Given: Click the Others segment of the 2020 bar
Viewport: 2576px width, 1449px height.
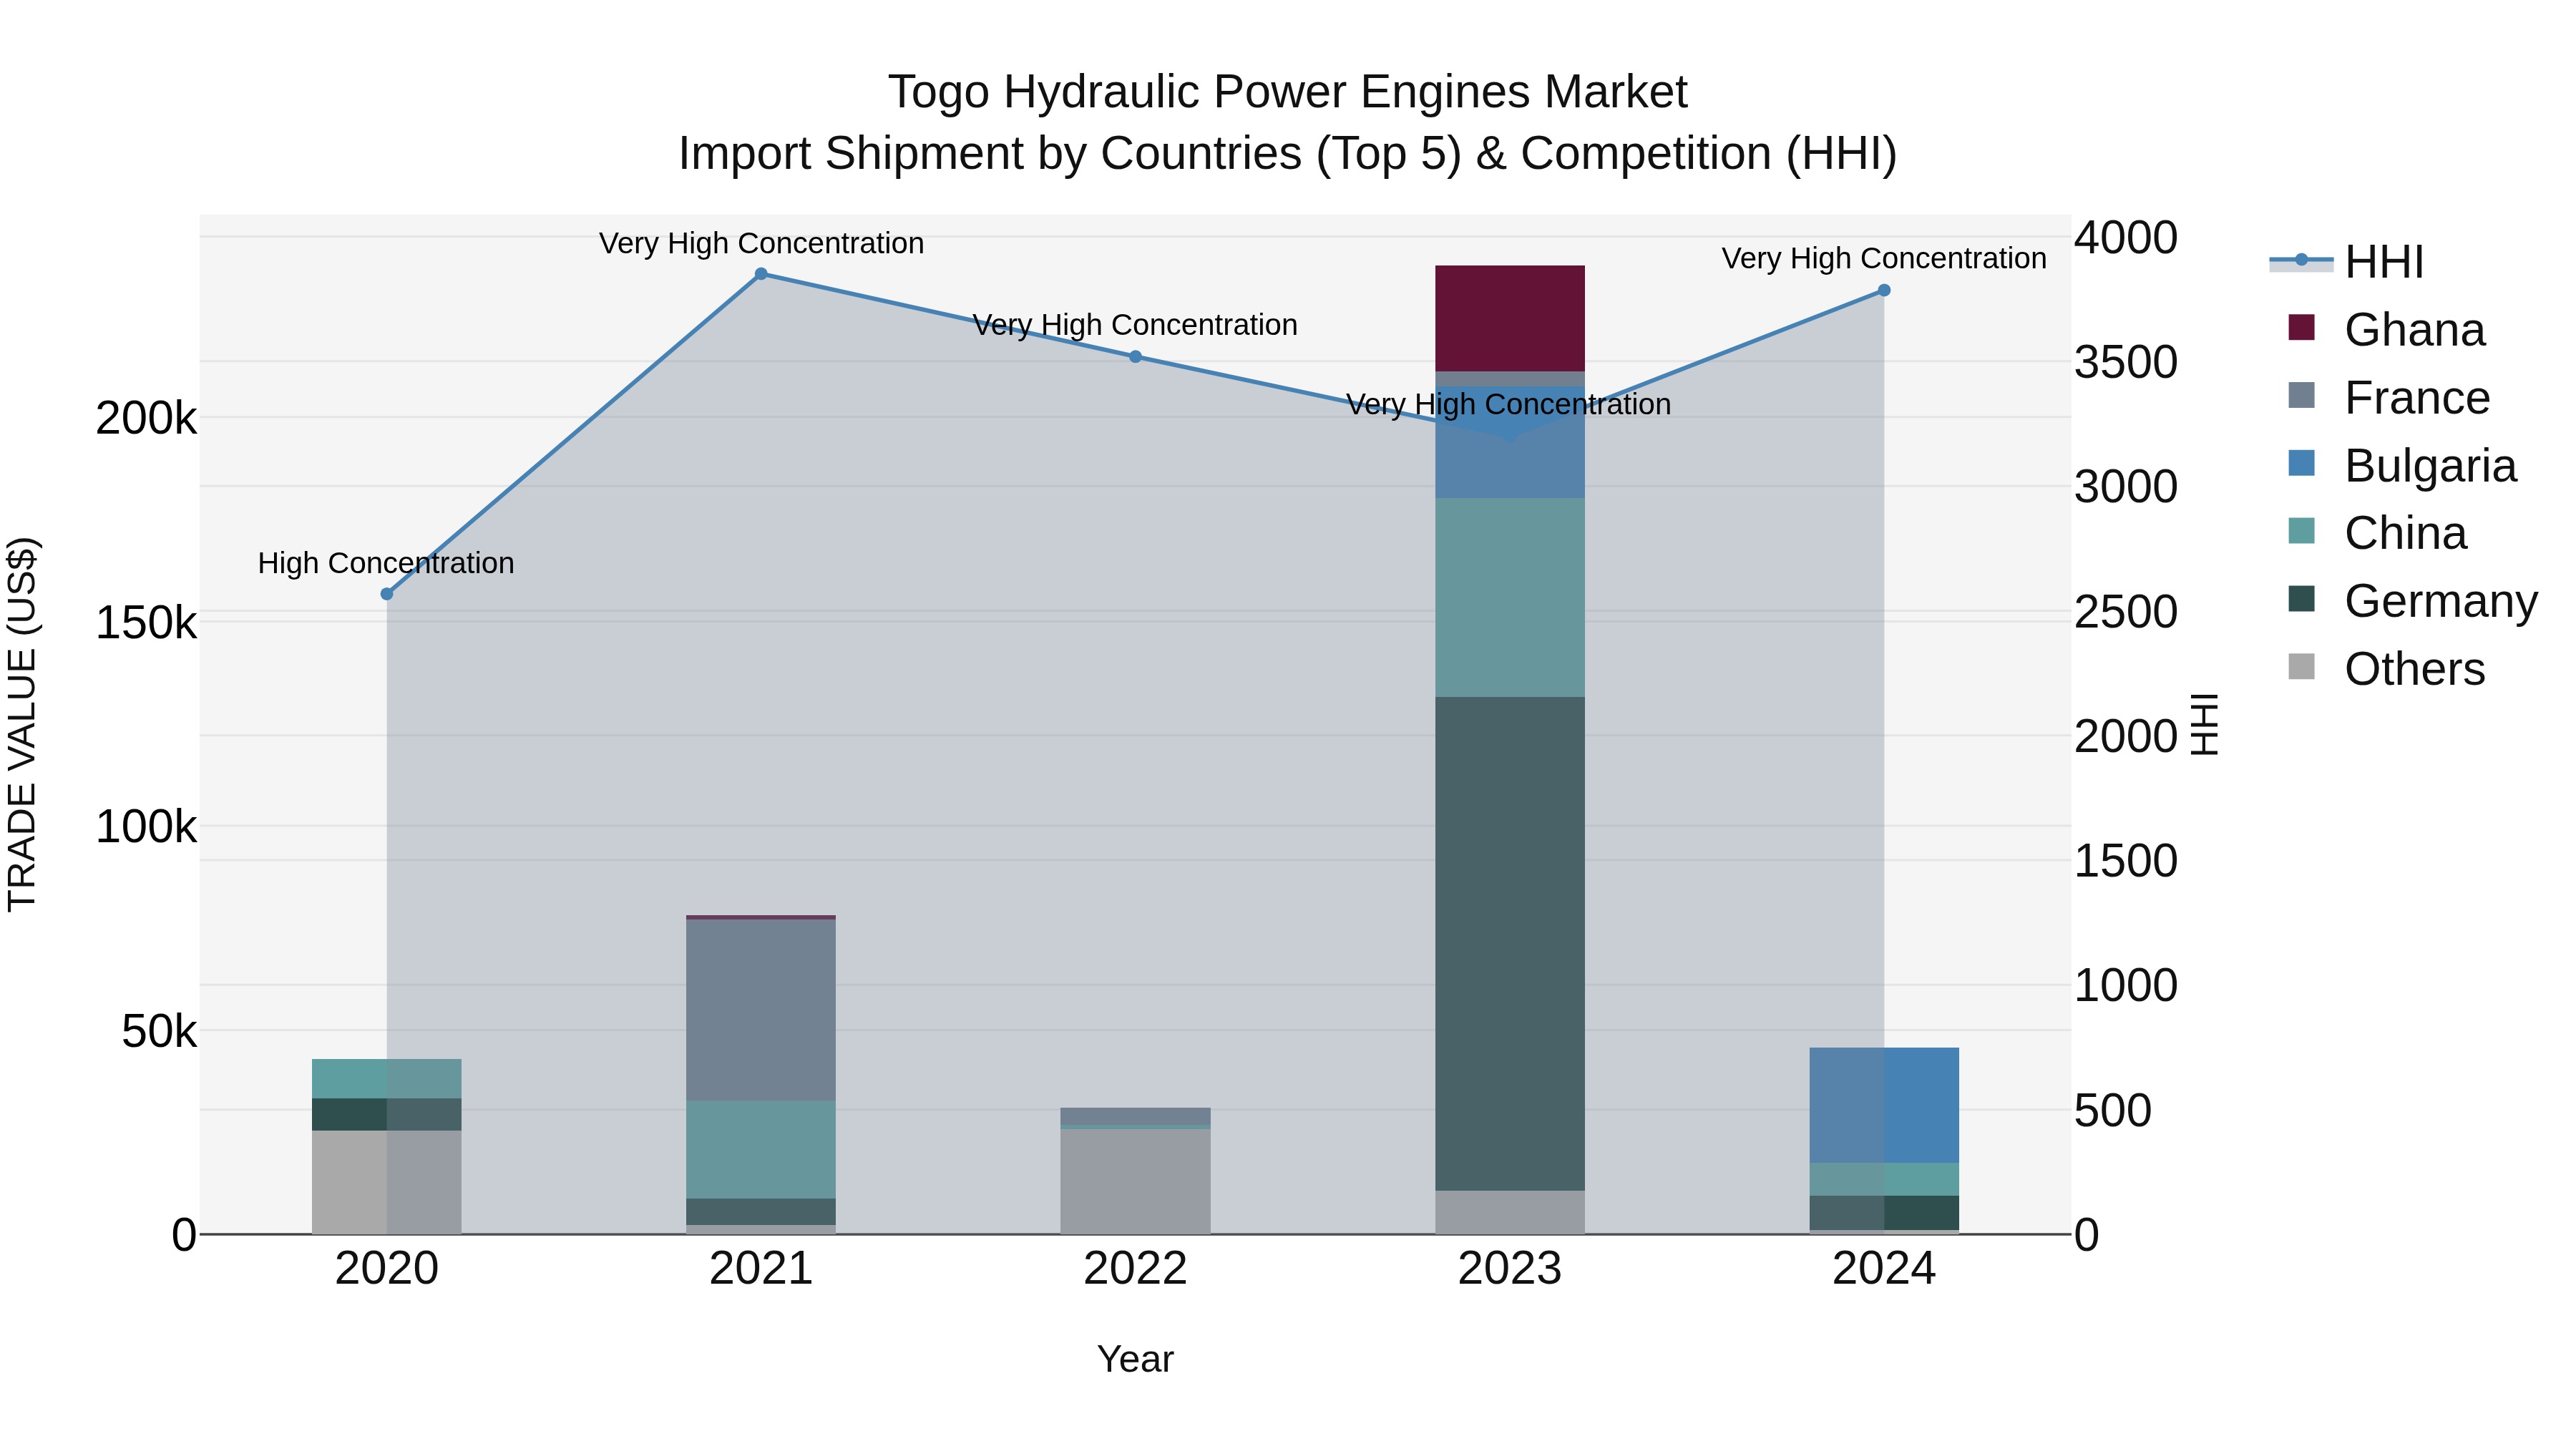Looking at the screenshot, I should tap(387, 1182).
